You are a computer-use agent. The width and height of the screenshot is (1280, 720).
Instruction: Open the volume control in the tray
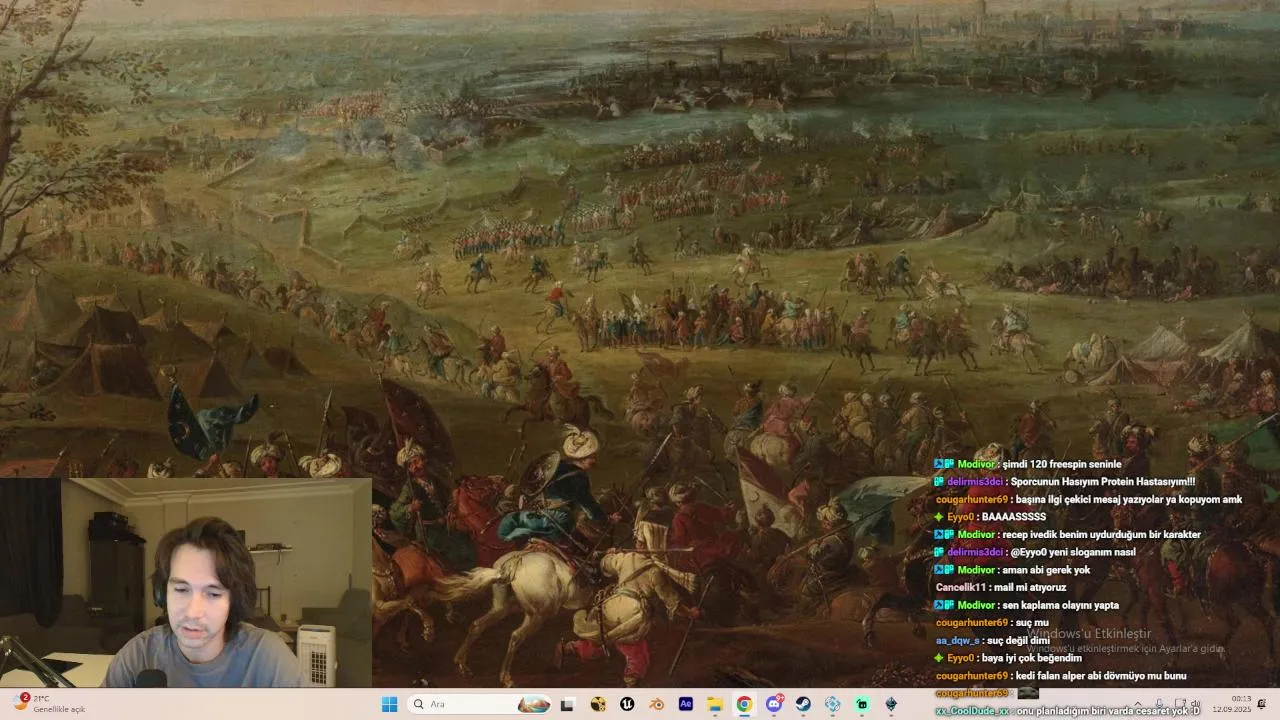[x=1195, y=704]
